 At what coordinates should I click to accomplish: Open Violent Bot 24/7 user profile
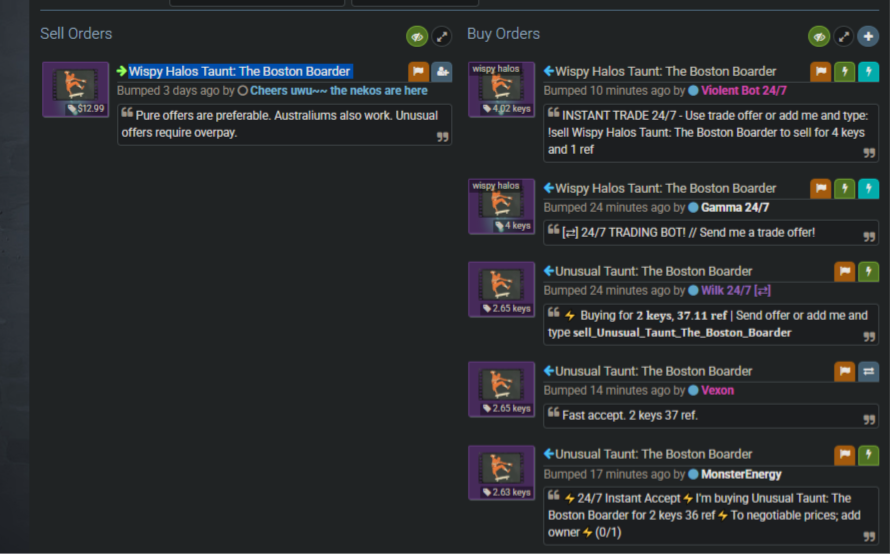(744, 91)
